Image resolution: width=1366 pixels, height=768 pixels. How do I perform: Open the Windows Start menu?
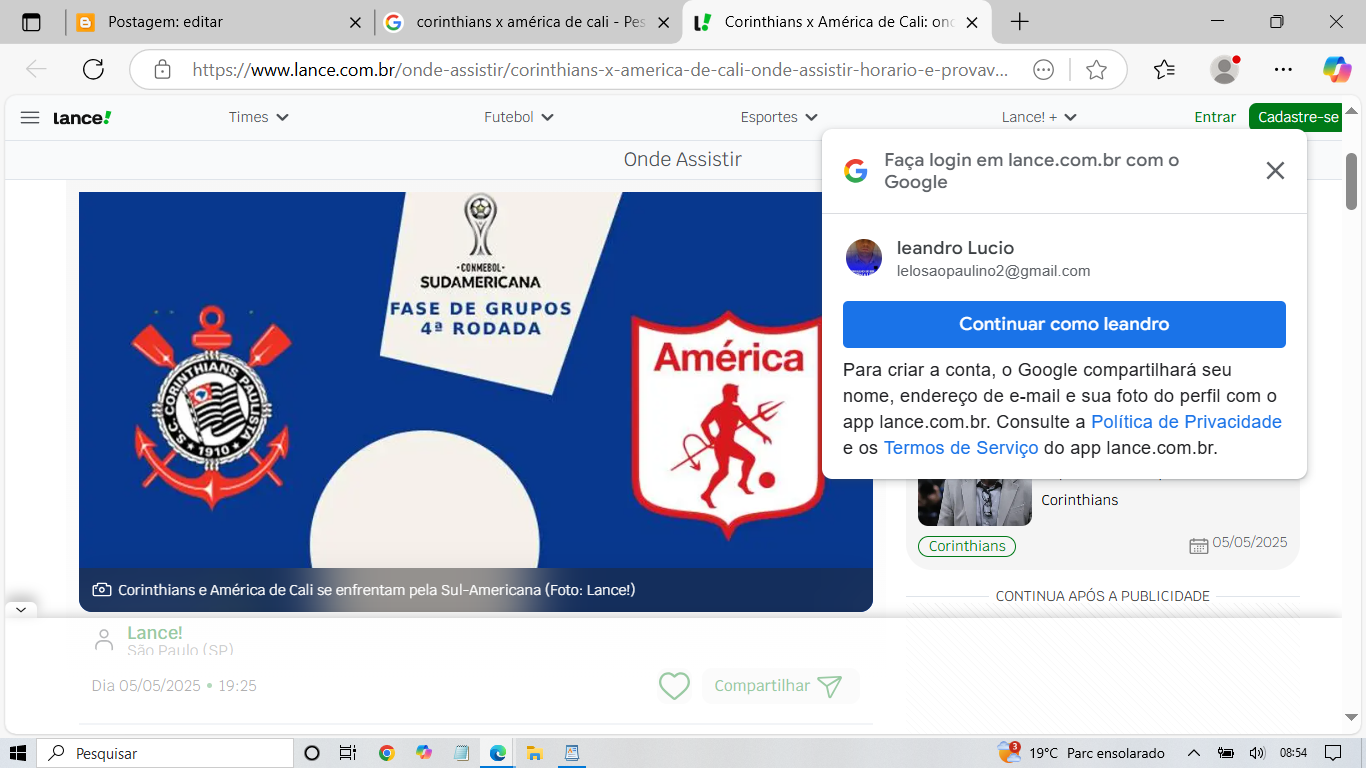point(18,753)
